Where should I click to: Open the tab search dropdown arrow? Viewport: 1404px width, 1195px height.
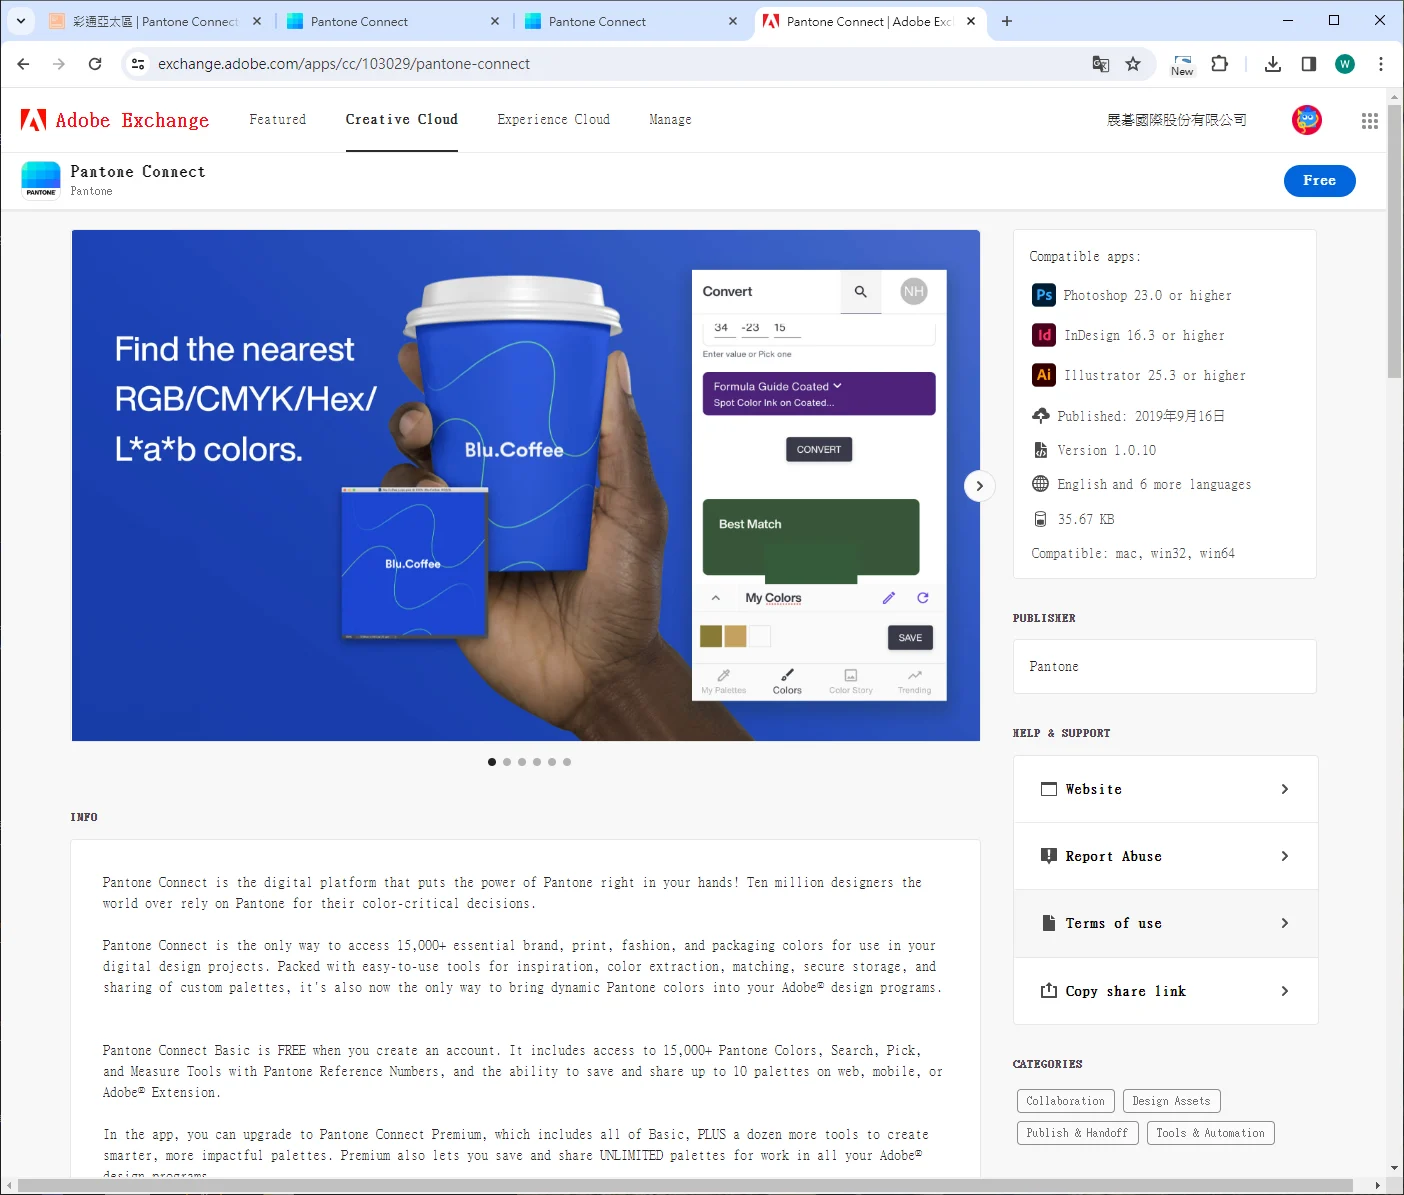point(21,21)
